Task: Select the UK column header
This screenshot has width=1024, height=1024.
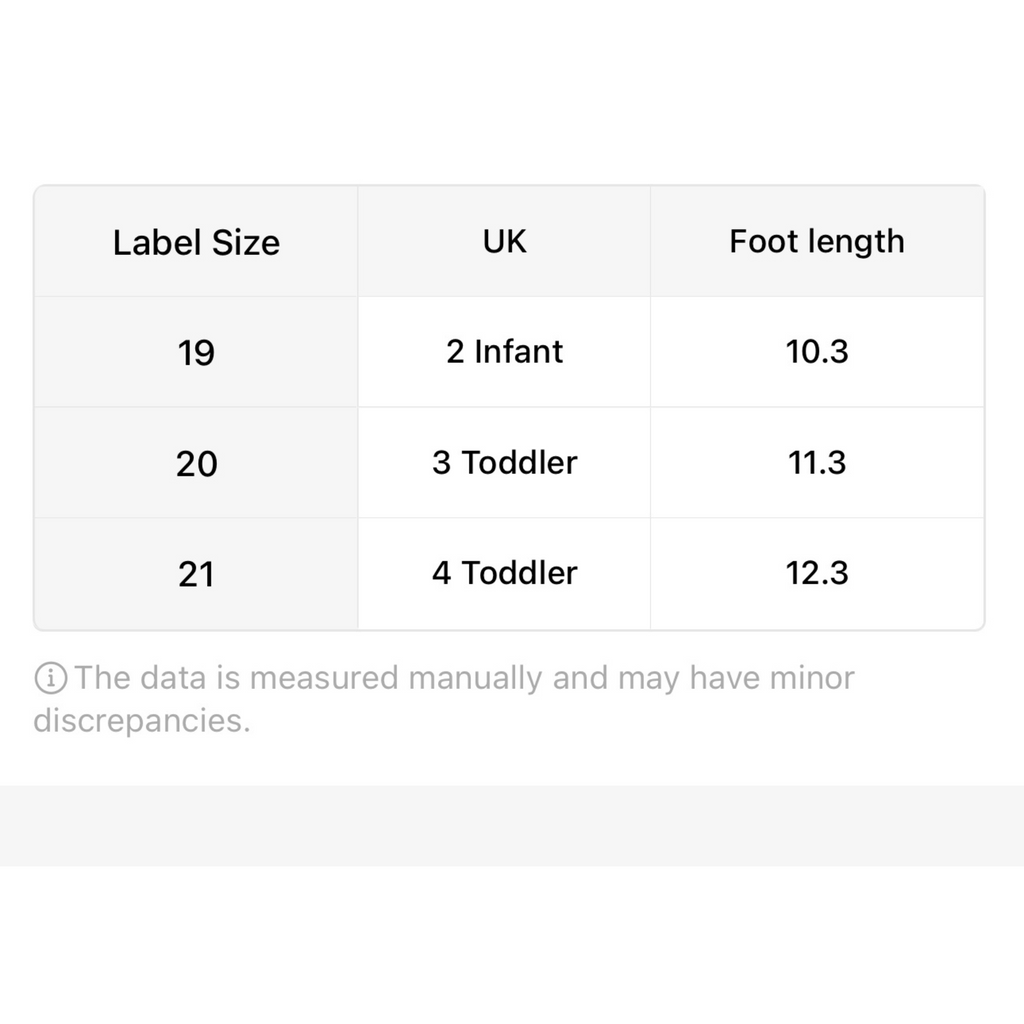Action: click(x=504, y=242)
